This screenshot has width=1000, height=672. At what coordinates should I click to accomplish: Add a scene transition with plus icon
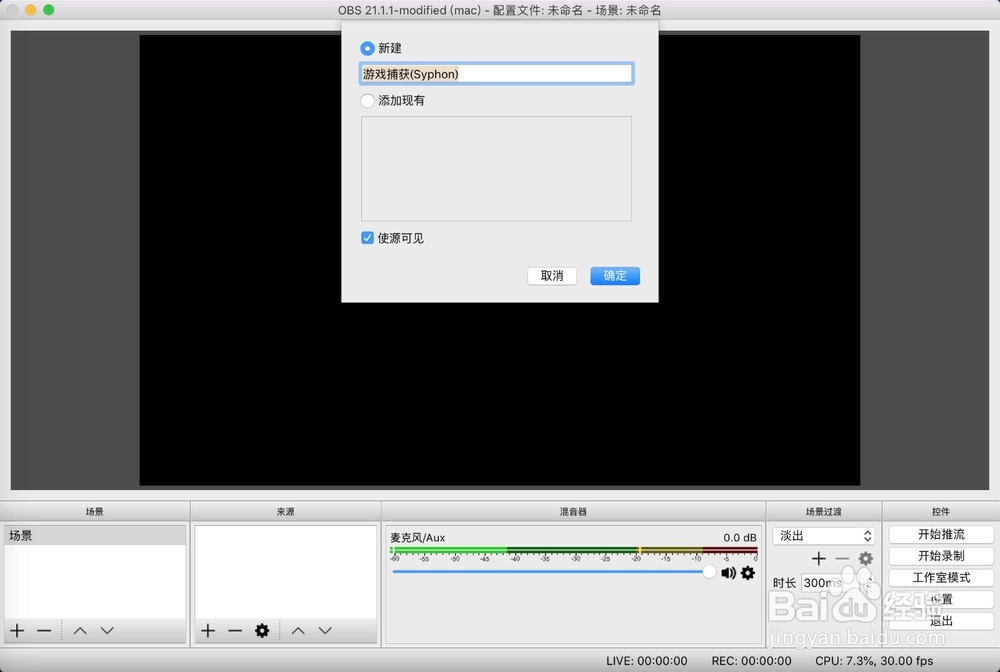point(819,559)
